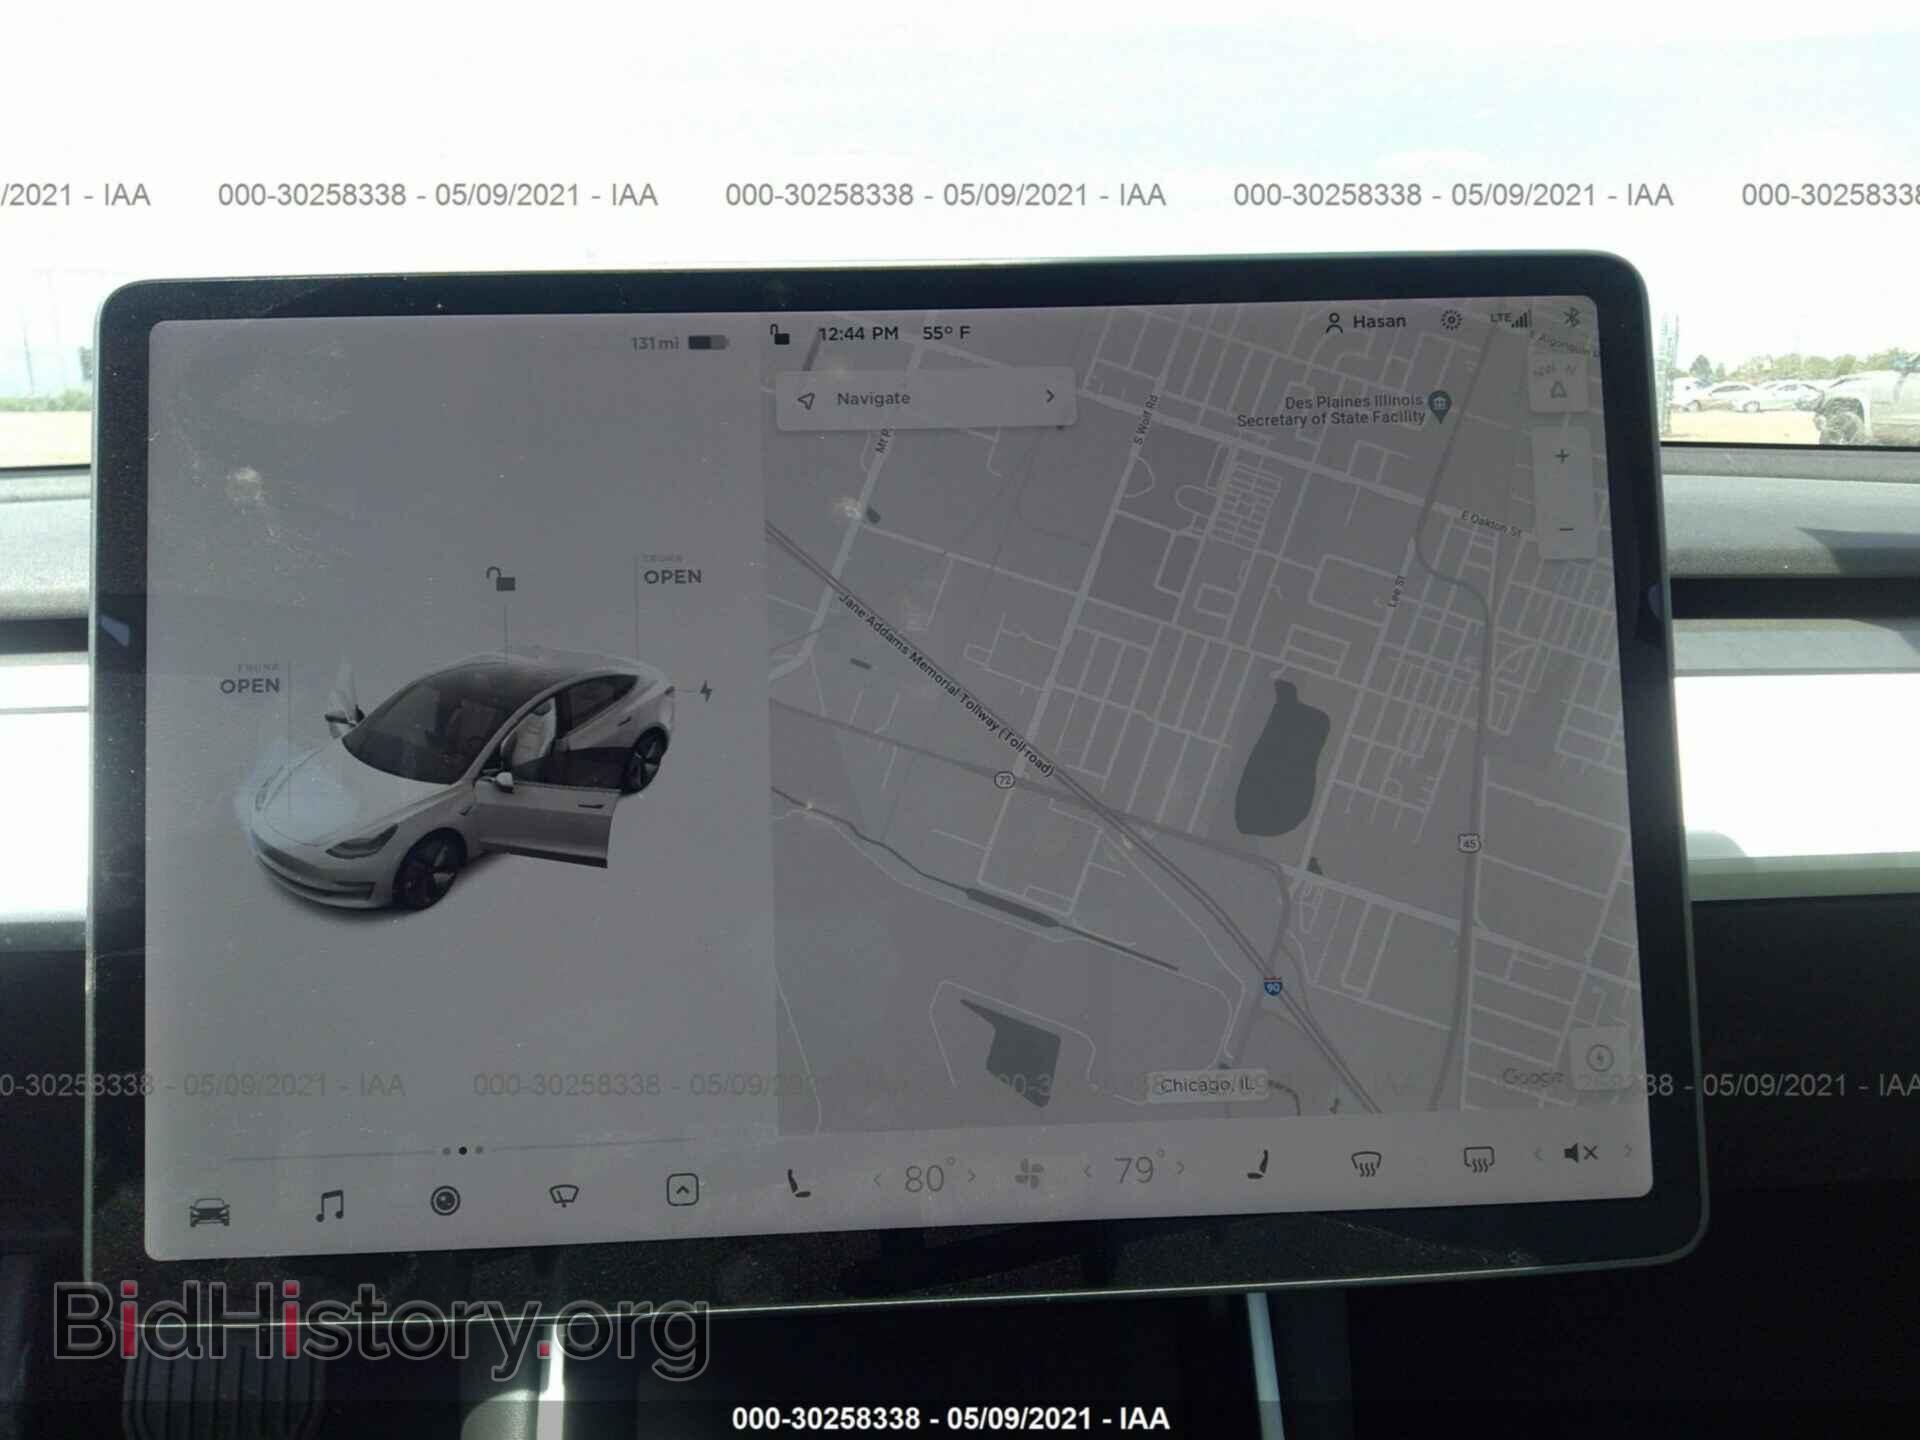Decrease passenger temperature below 79

pyautogui.click(x=1087, y=1170)
